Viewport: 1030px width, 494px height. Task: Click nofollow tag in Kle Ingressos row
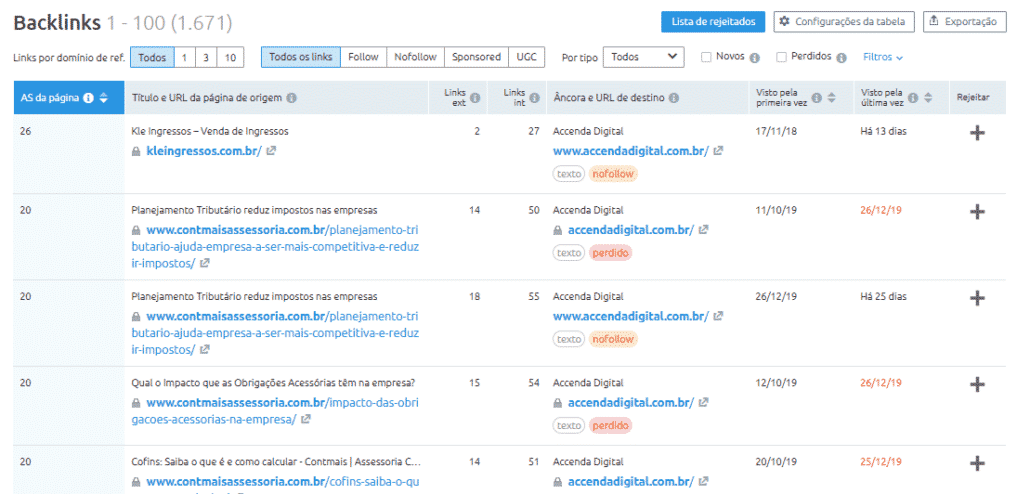614,174
